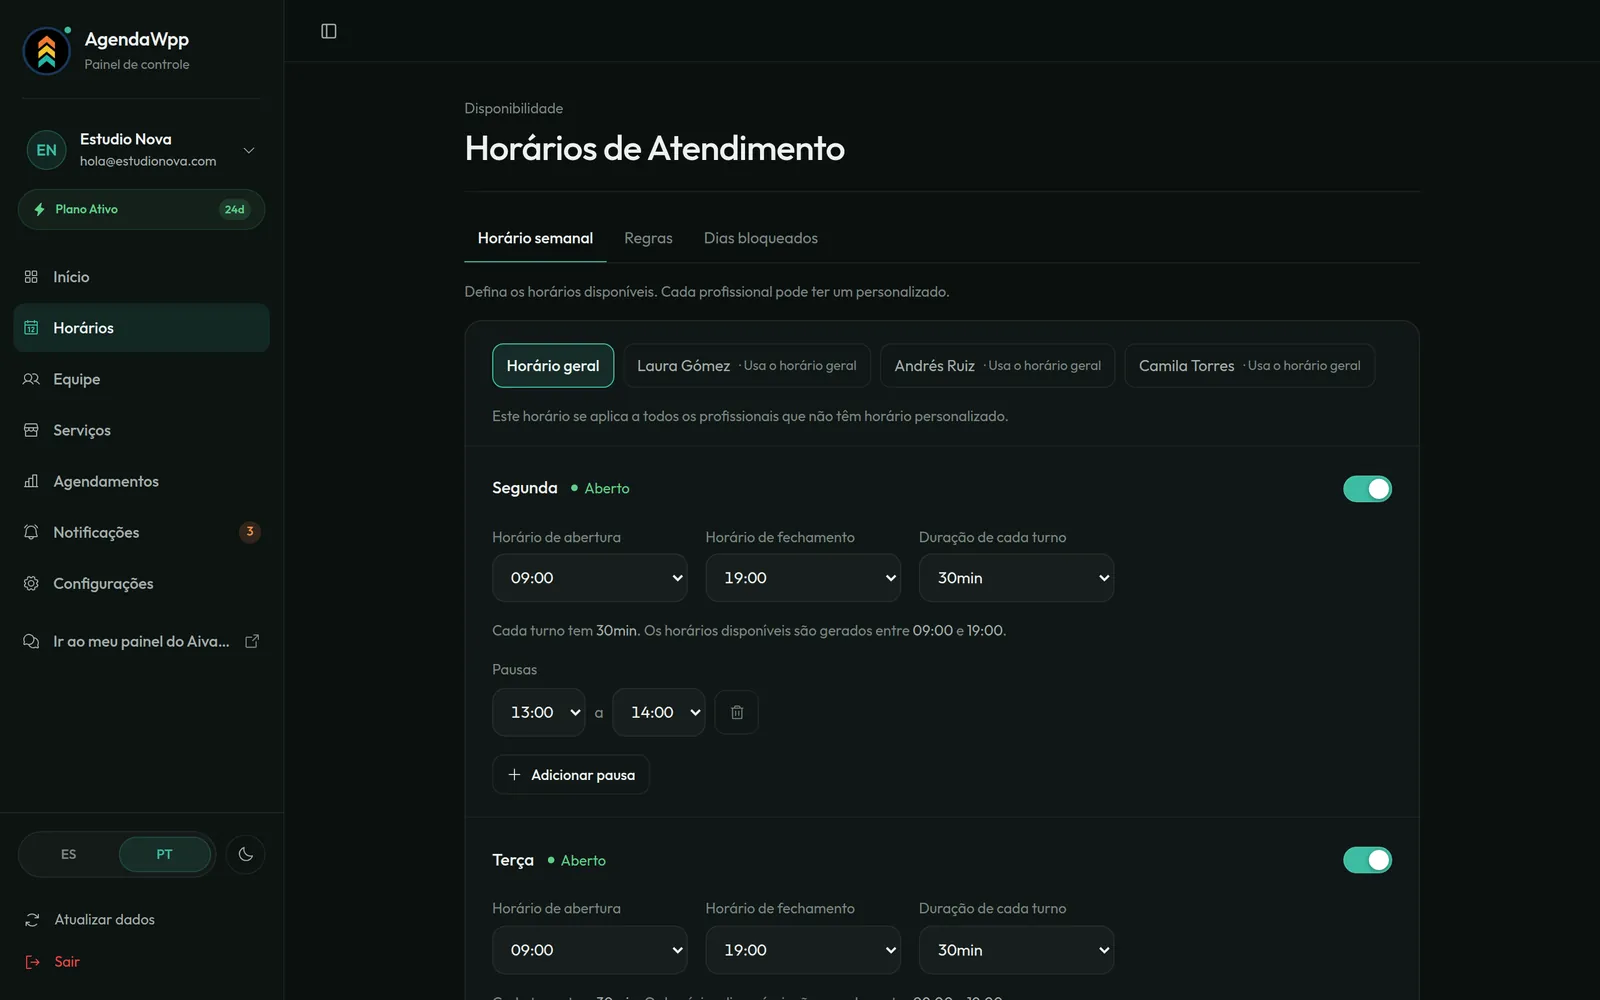Click the Notificações bell icon
This screenshot has height=1000, width=1600.
31,532
